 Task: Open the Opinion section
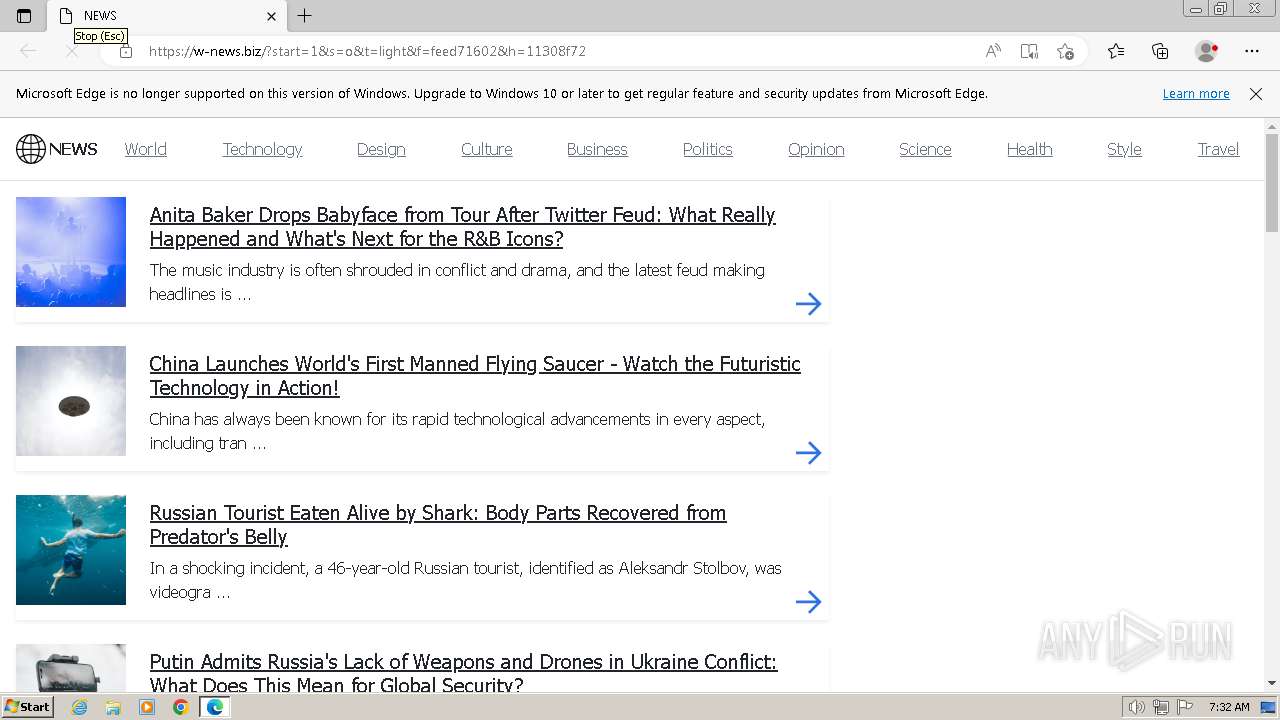pos(816,149)
